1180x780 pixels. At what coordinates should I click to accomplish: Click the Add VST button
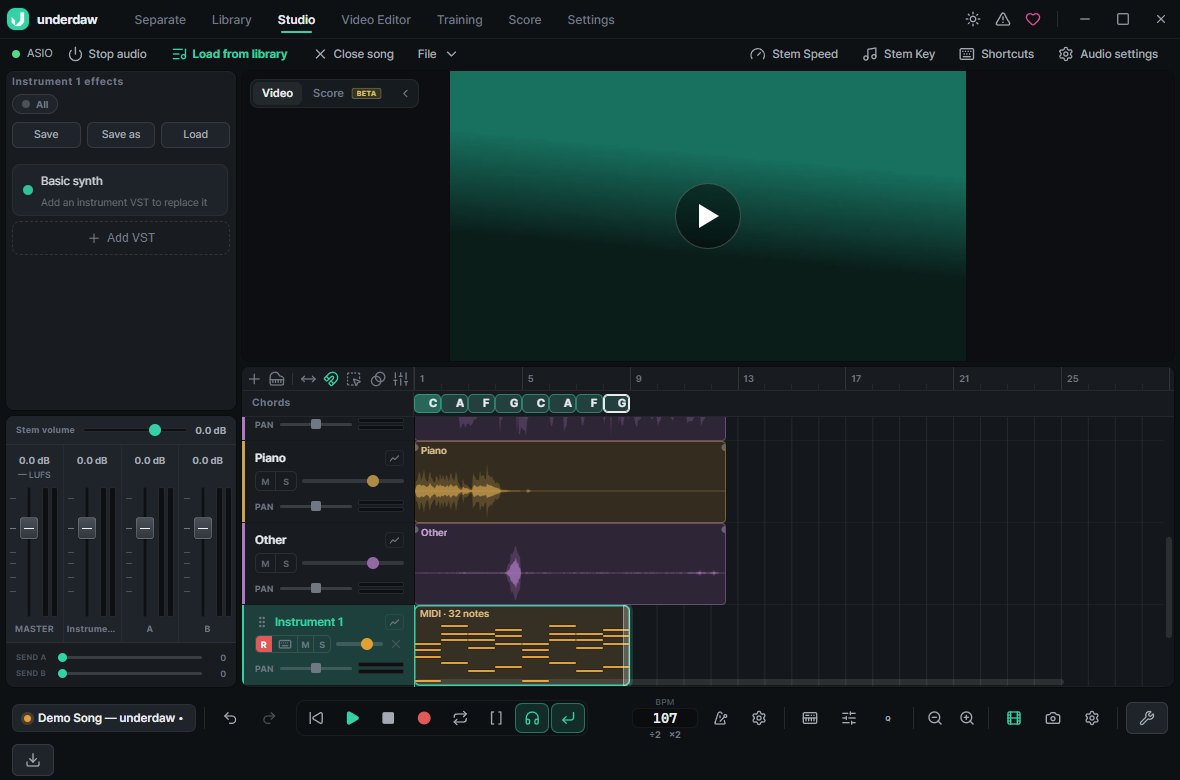(121, 238)
